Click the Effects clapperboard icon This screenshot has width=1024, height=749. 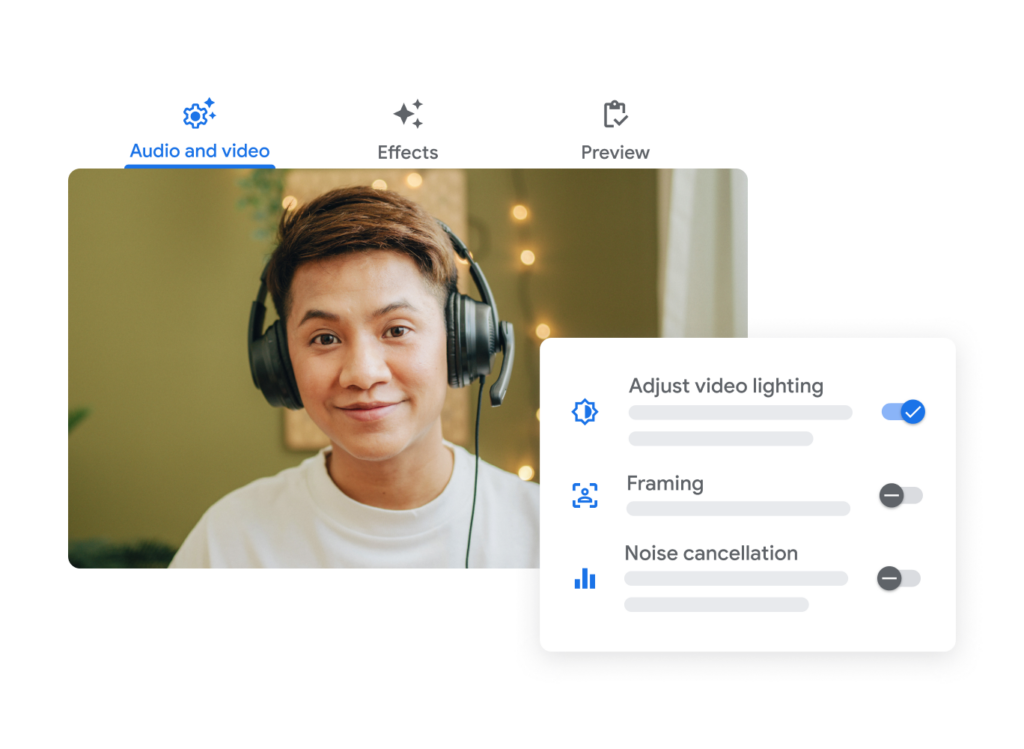[x=410, y=114]
